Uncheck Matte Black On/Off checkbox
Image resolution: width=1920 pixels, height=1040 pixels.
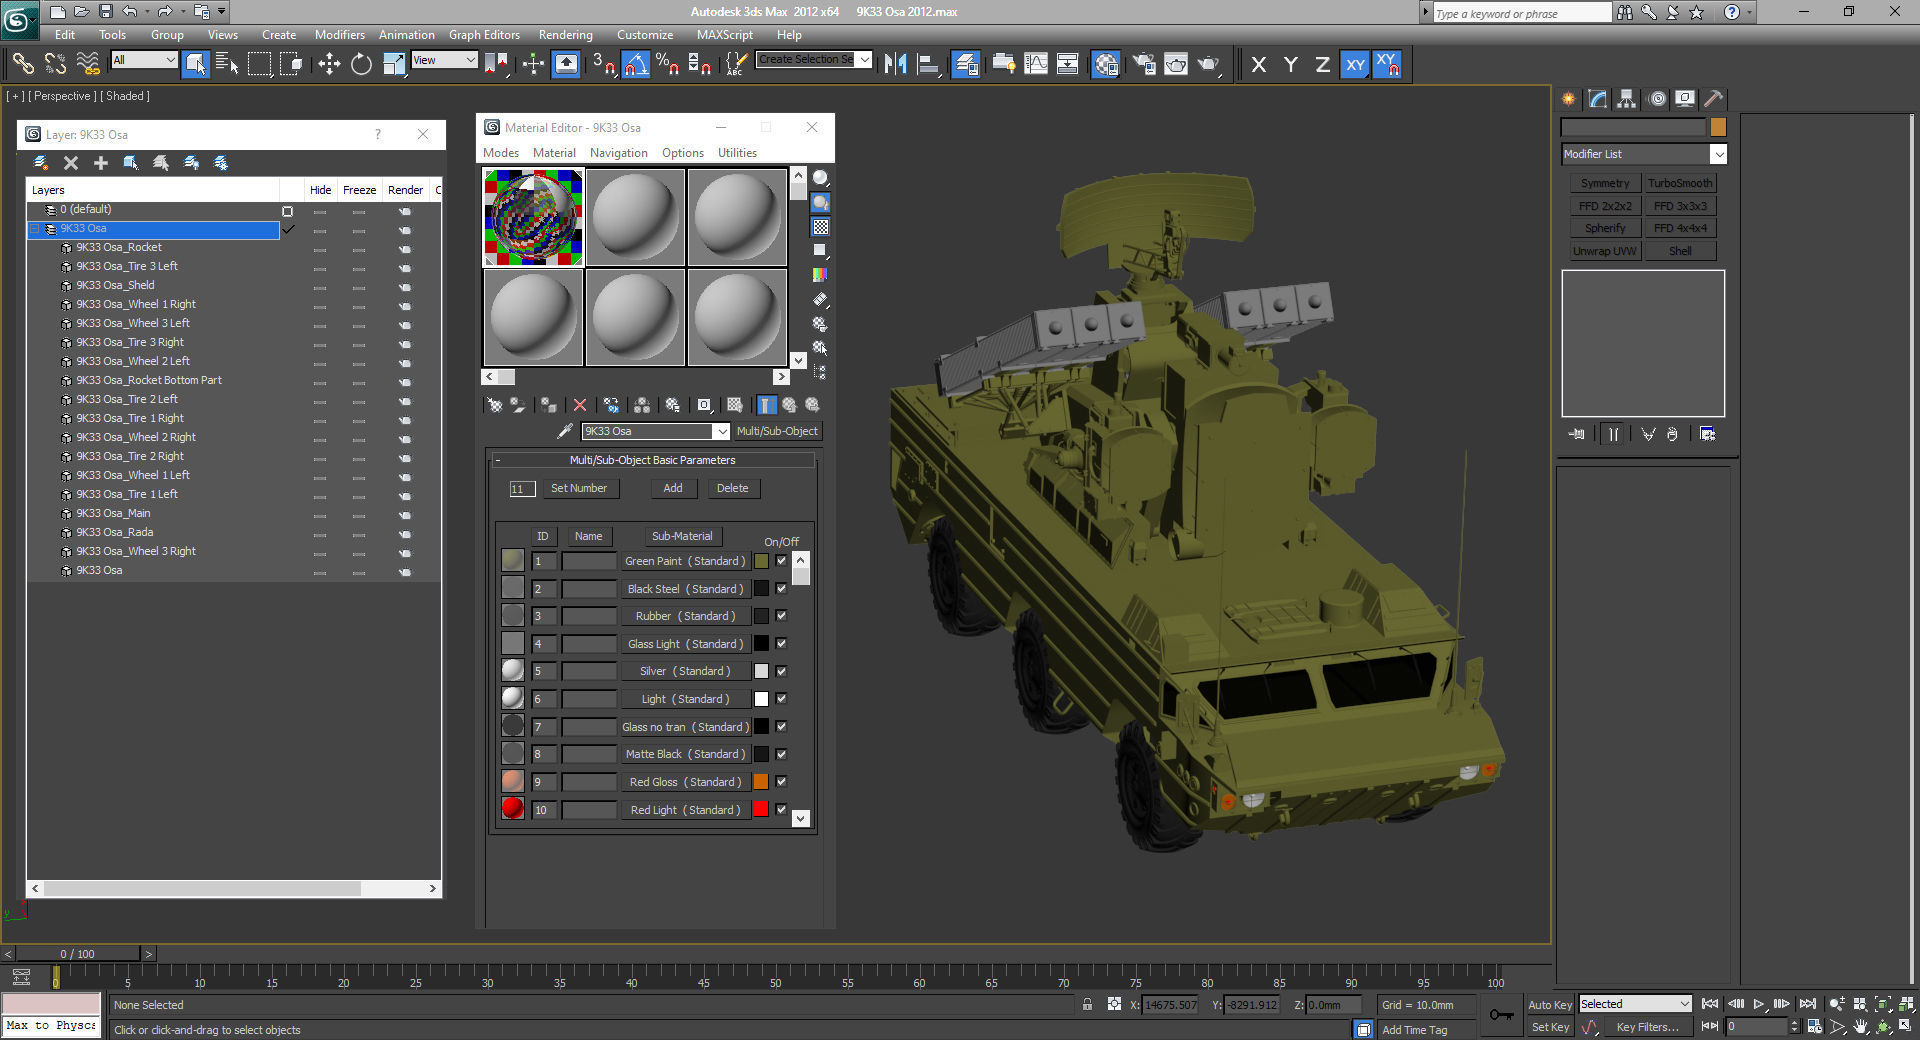(781, 754)
